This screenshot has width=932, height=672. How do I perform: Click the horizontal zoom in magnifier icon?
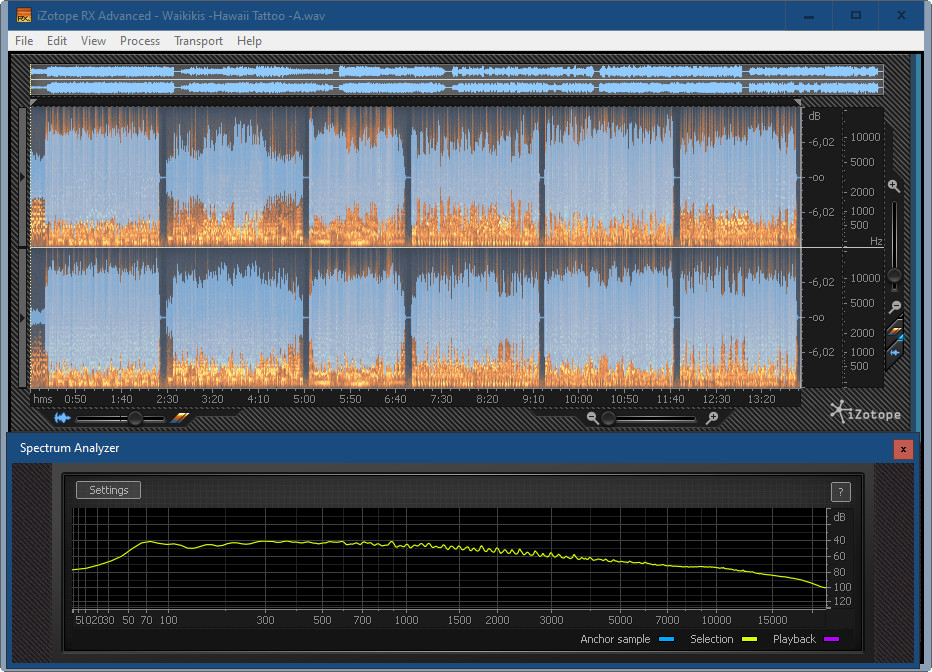click(x=712, y=419)
